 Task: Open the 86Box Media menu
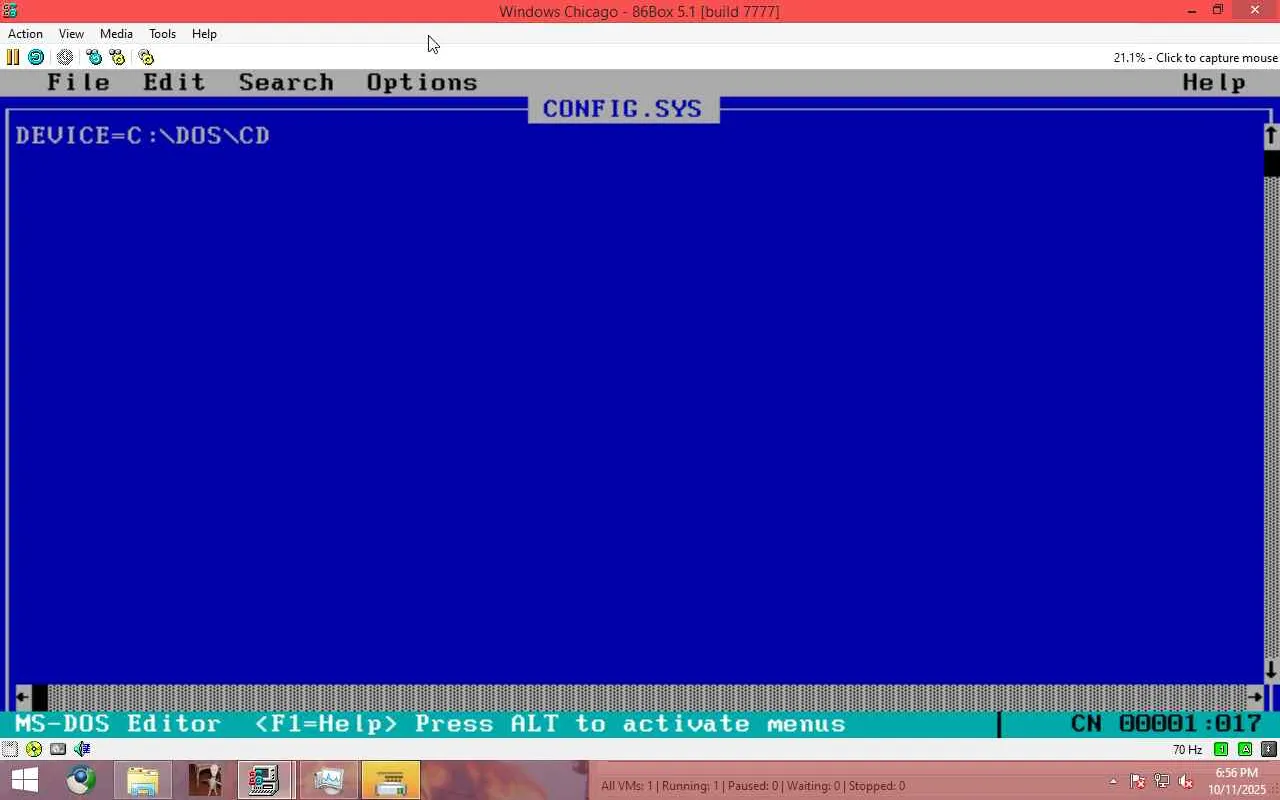click(116, 34)
